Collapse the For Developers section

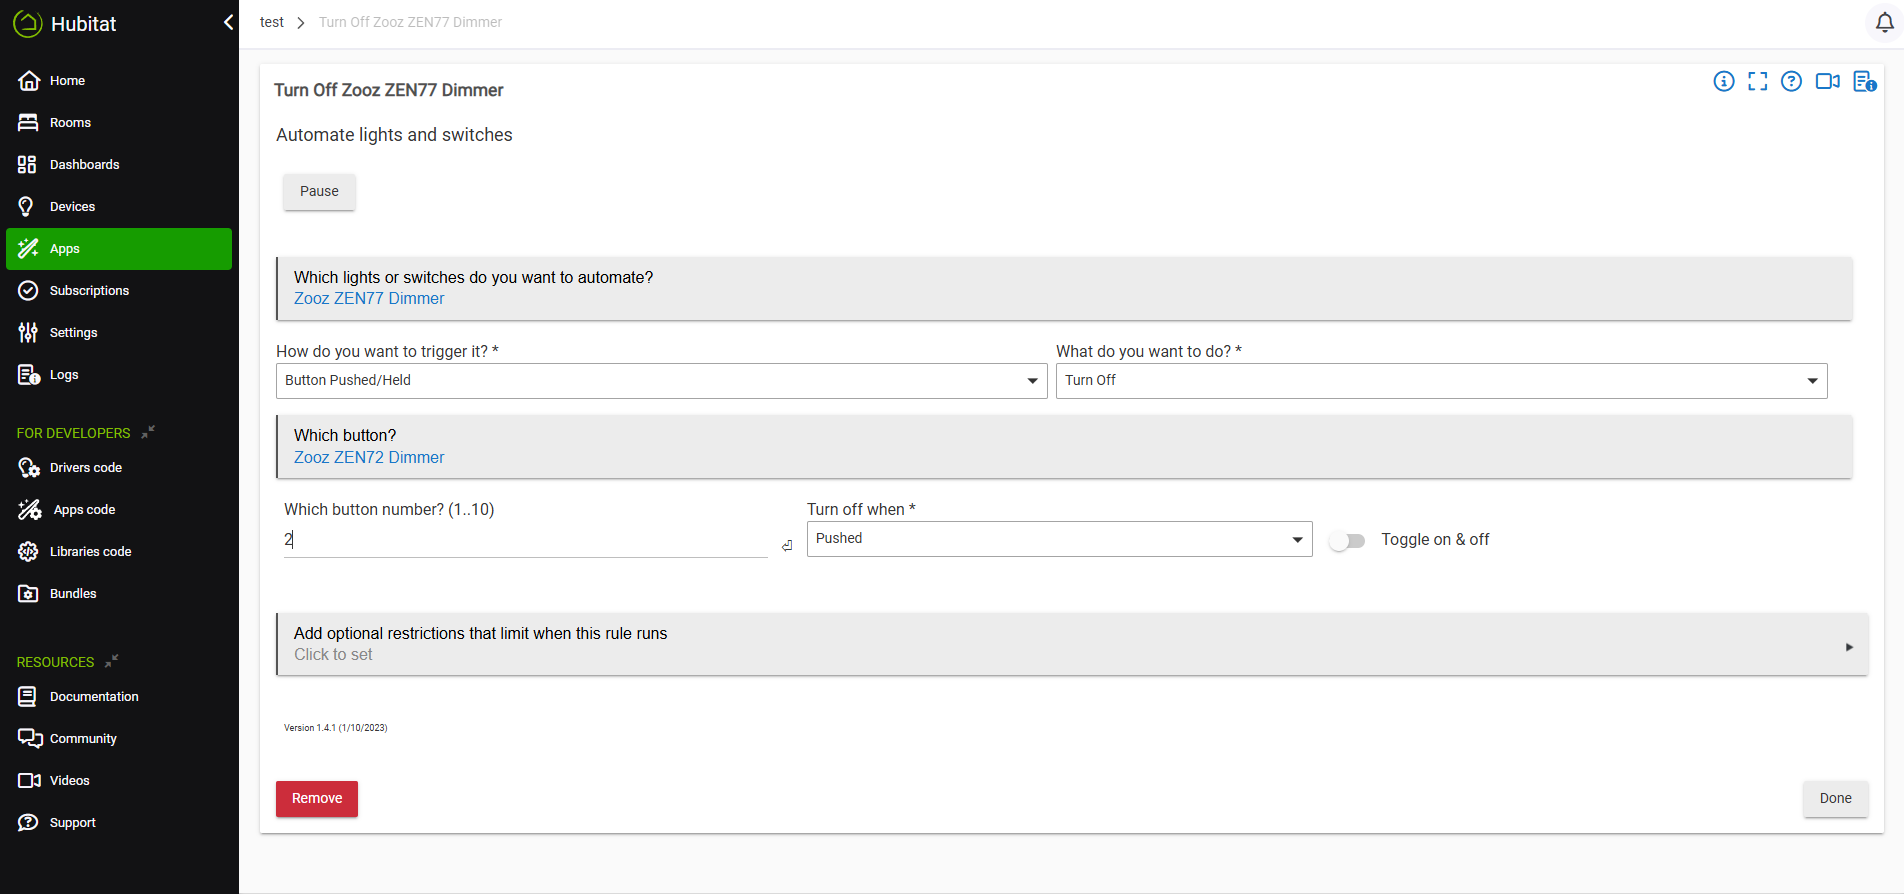coord(148,432)
